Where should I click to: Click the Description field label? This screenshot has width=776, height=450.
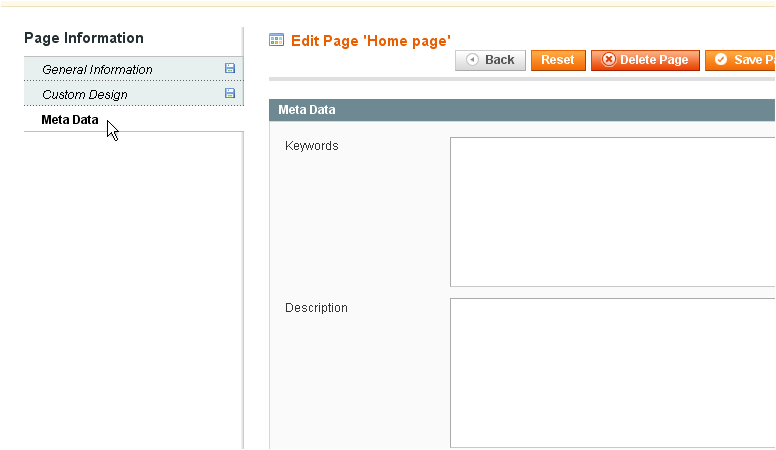click(x=316, y=308)
